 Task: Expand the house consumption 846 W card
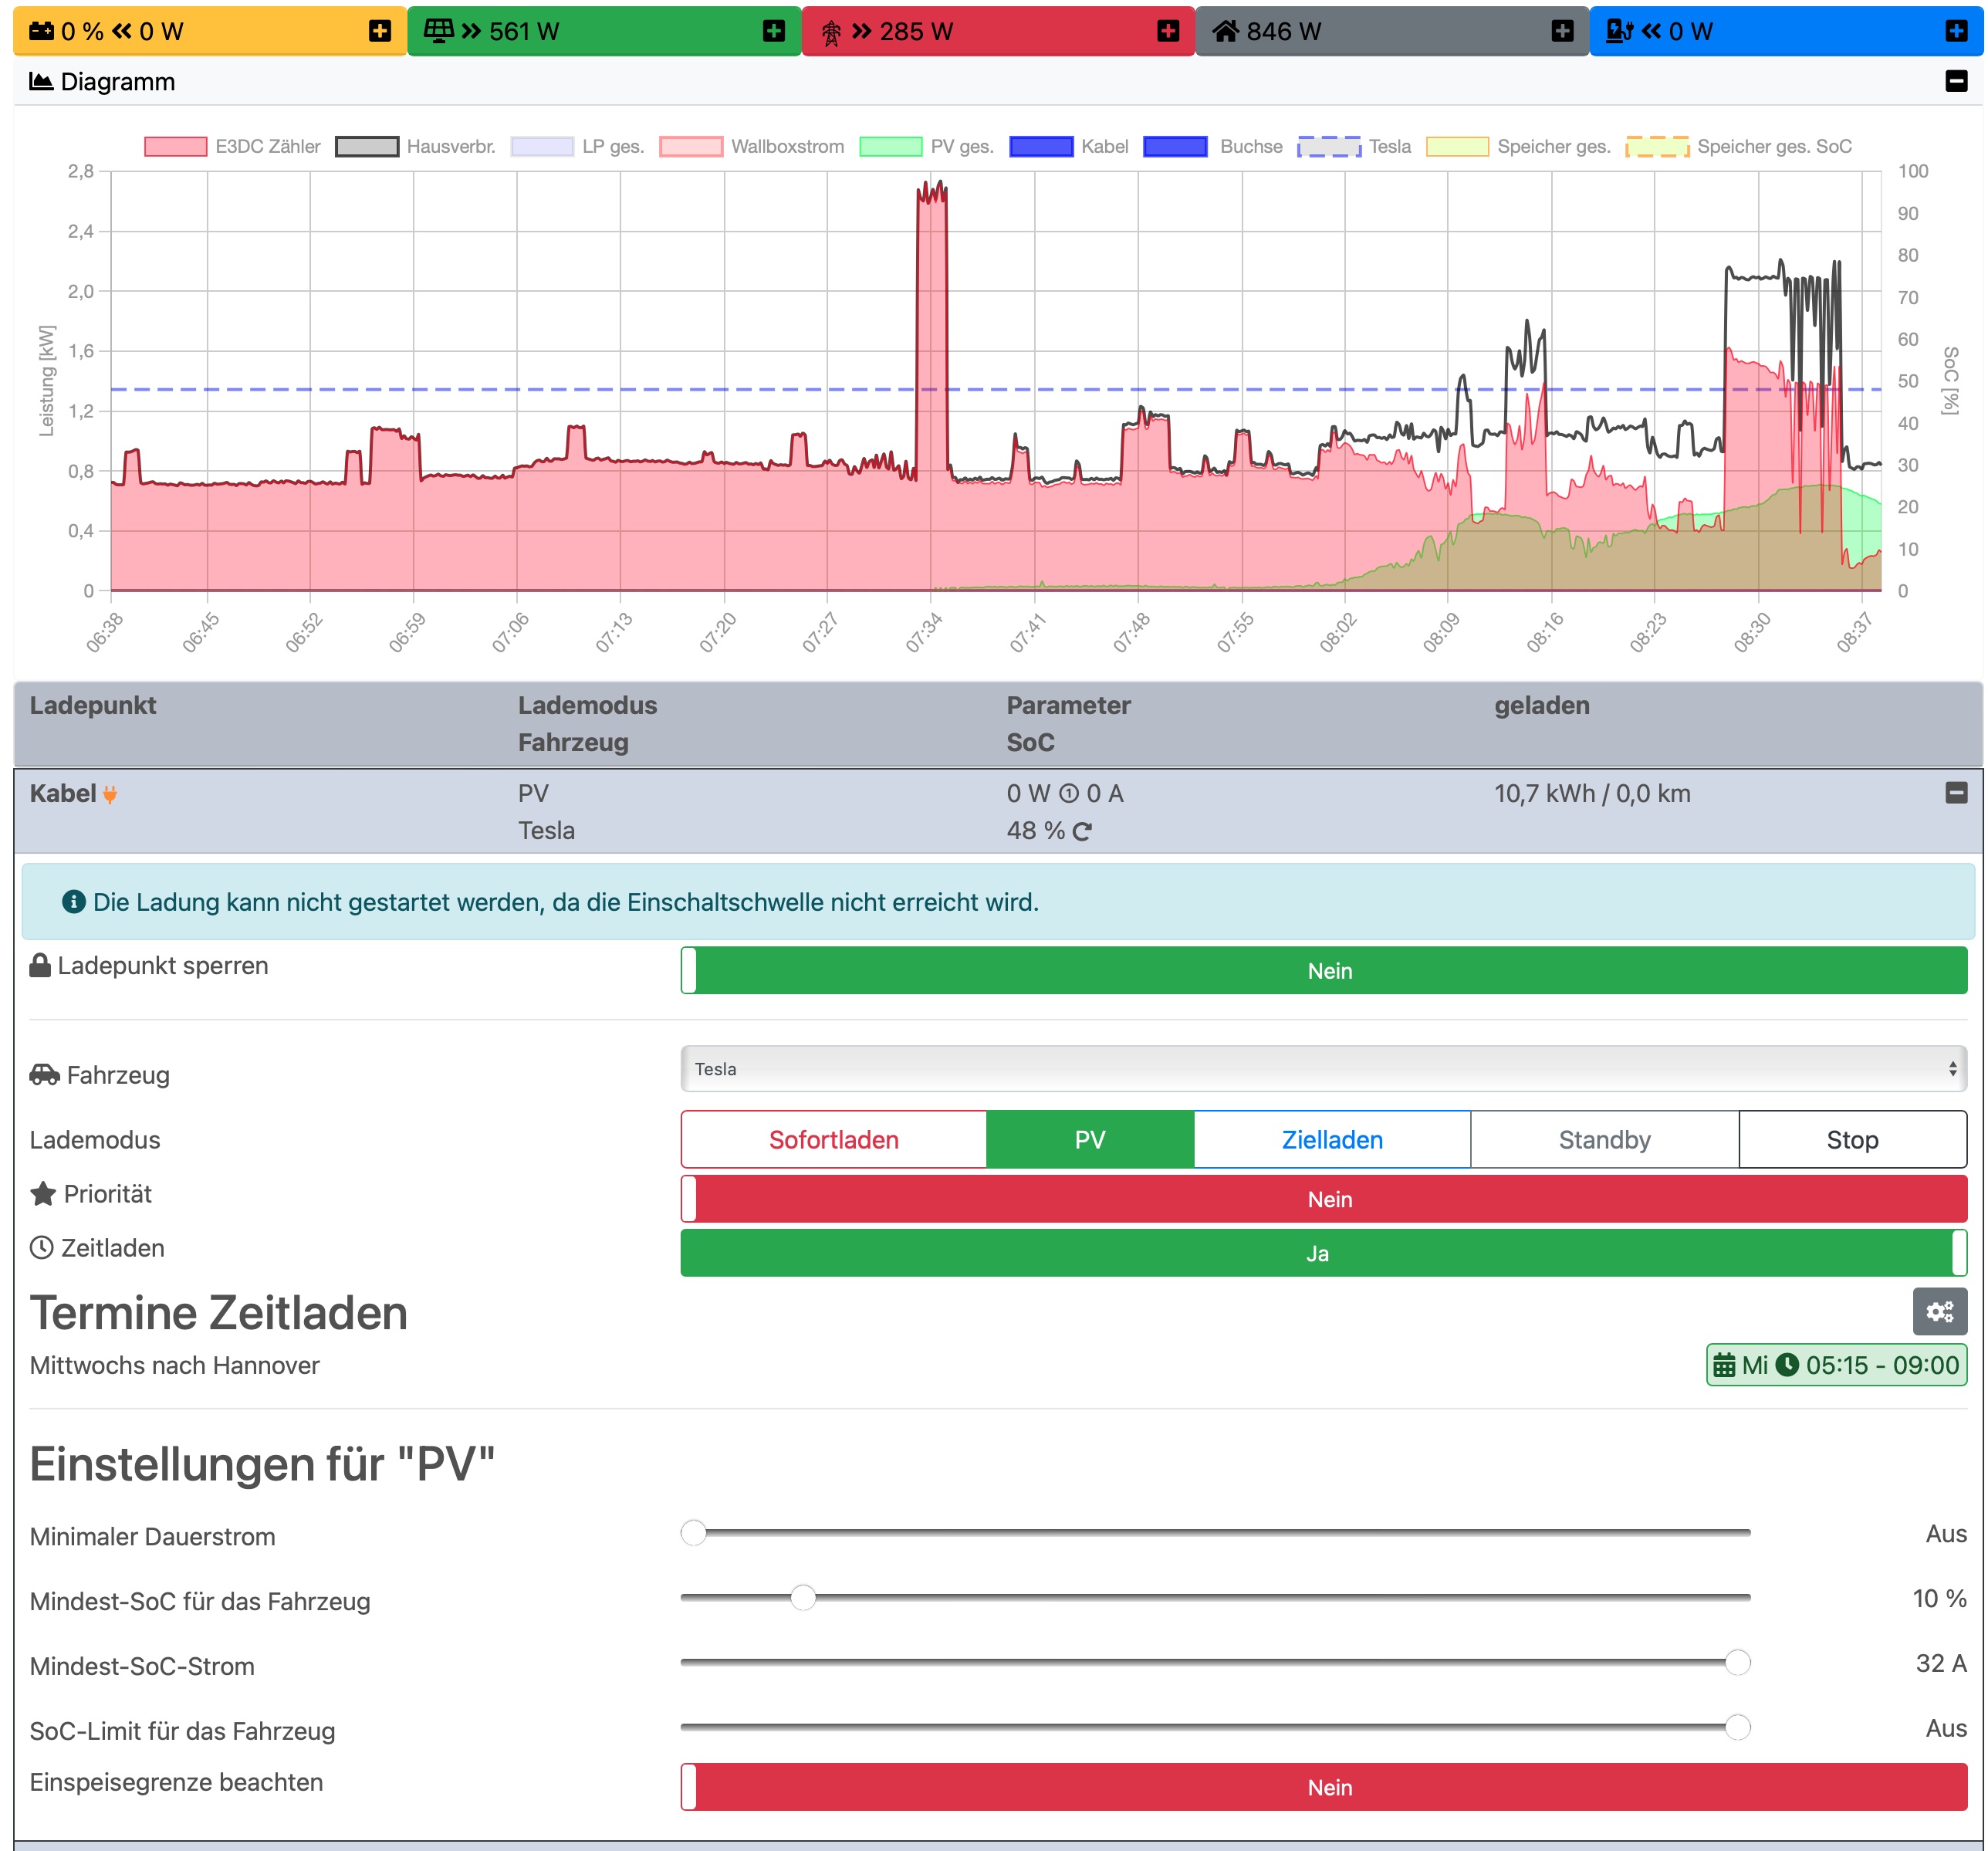pos(1562,31)
